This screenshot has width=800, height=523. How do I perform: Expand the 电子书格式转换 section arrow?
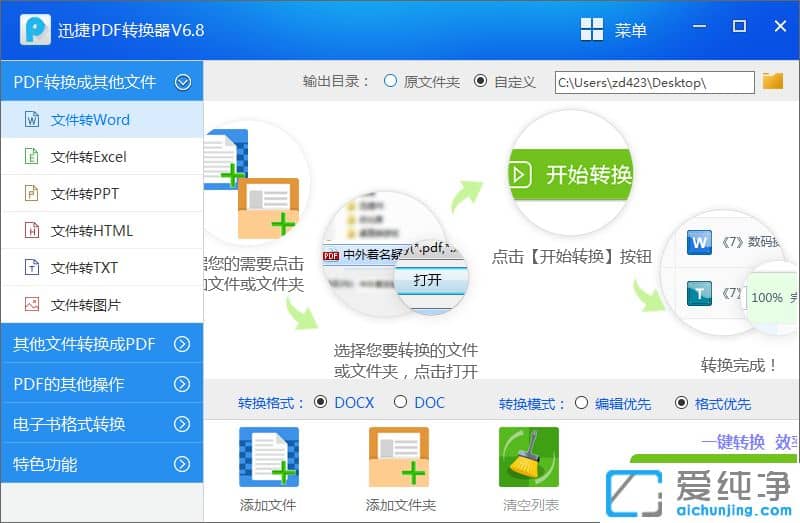tap(182, 424)
